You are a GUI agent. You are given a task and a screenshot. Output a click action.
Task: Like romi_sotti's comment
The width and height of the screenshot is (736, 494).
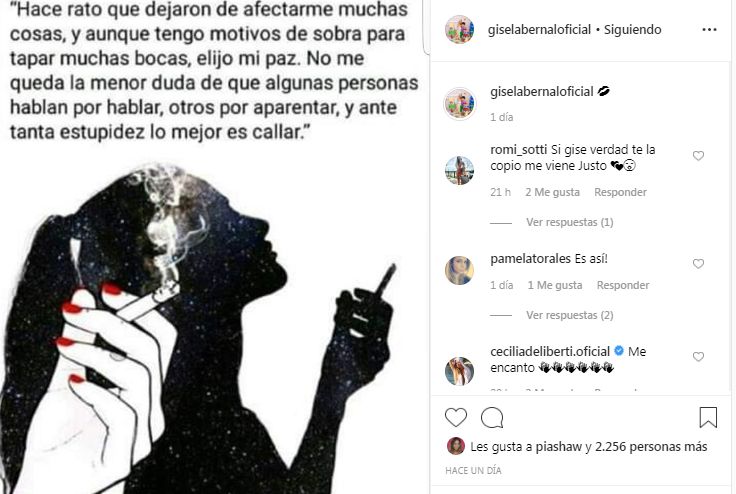coord(698,155)
